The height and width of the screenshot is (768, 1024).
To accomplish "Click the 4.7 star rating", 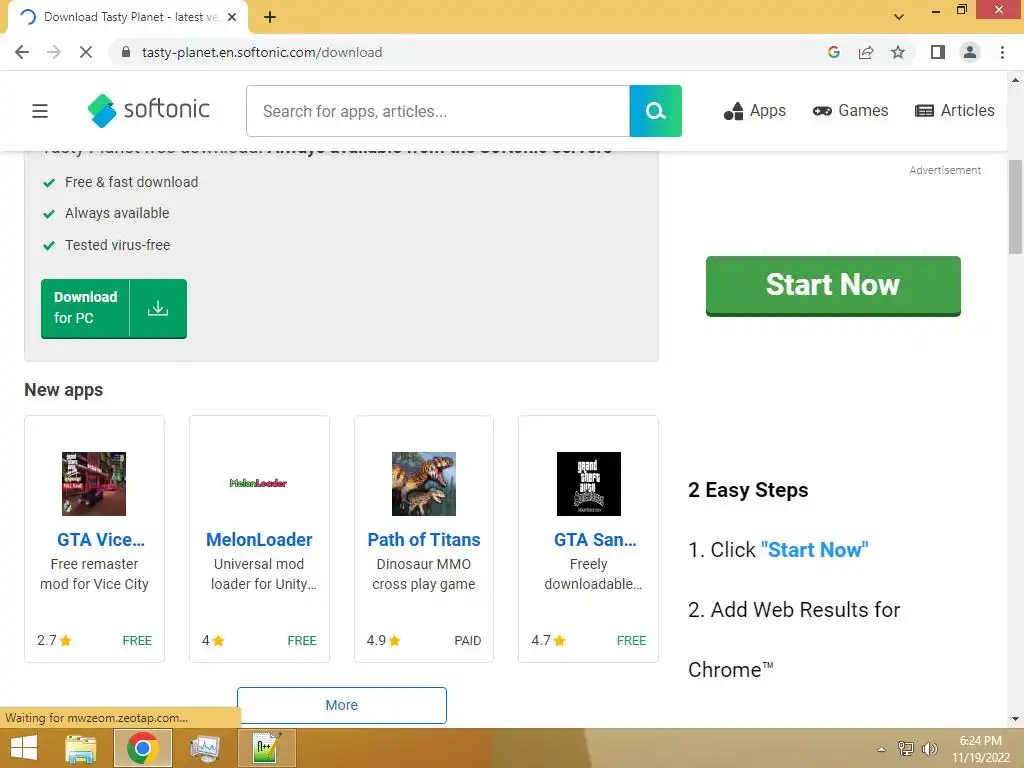I will tap(549, 640).
